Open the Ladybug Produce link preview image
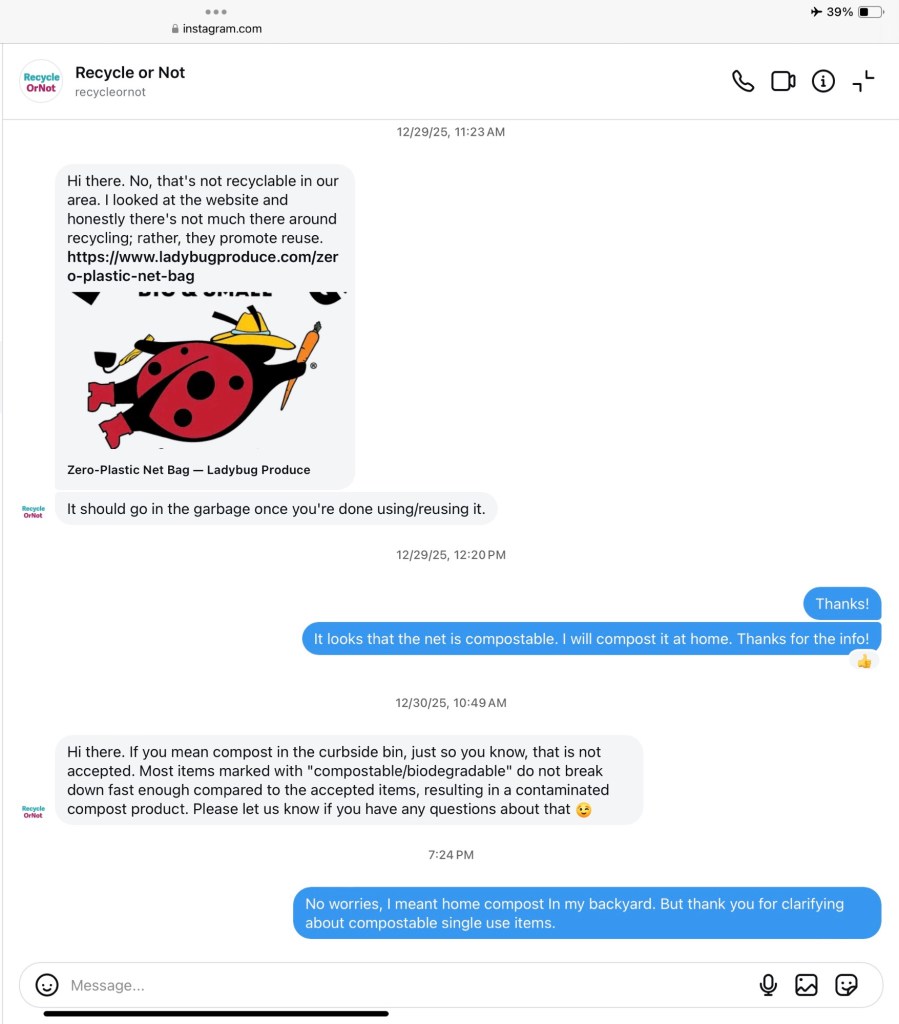 point(205,370)
